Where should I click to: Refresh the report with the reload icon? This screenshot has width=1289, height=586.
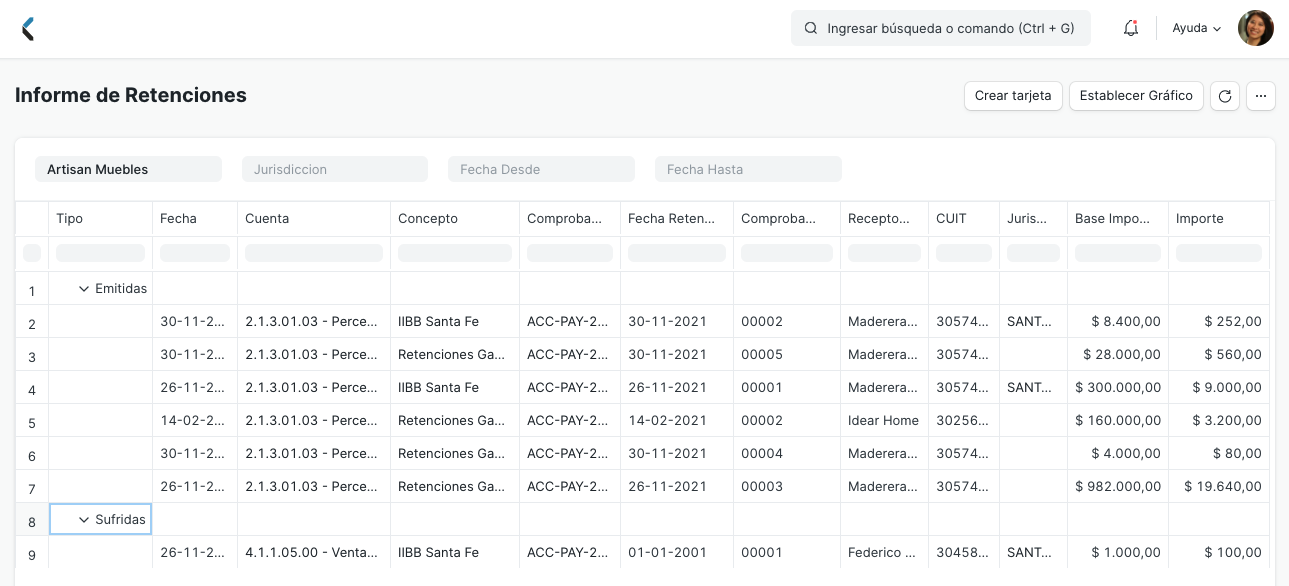pos(1224,96)
